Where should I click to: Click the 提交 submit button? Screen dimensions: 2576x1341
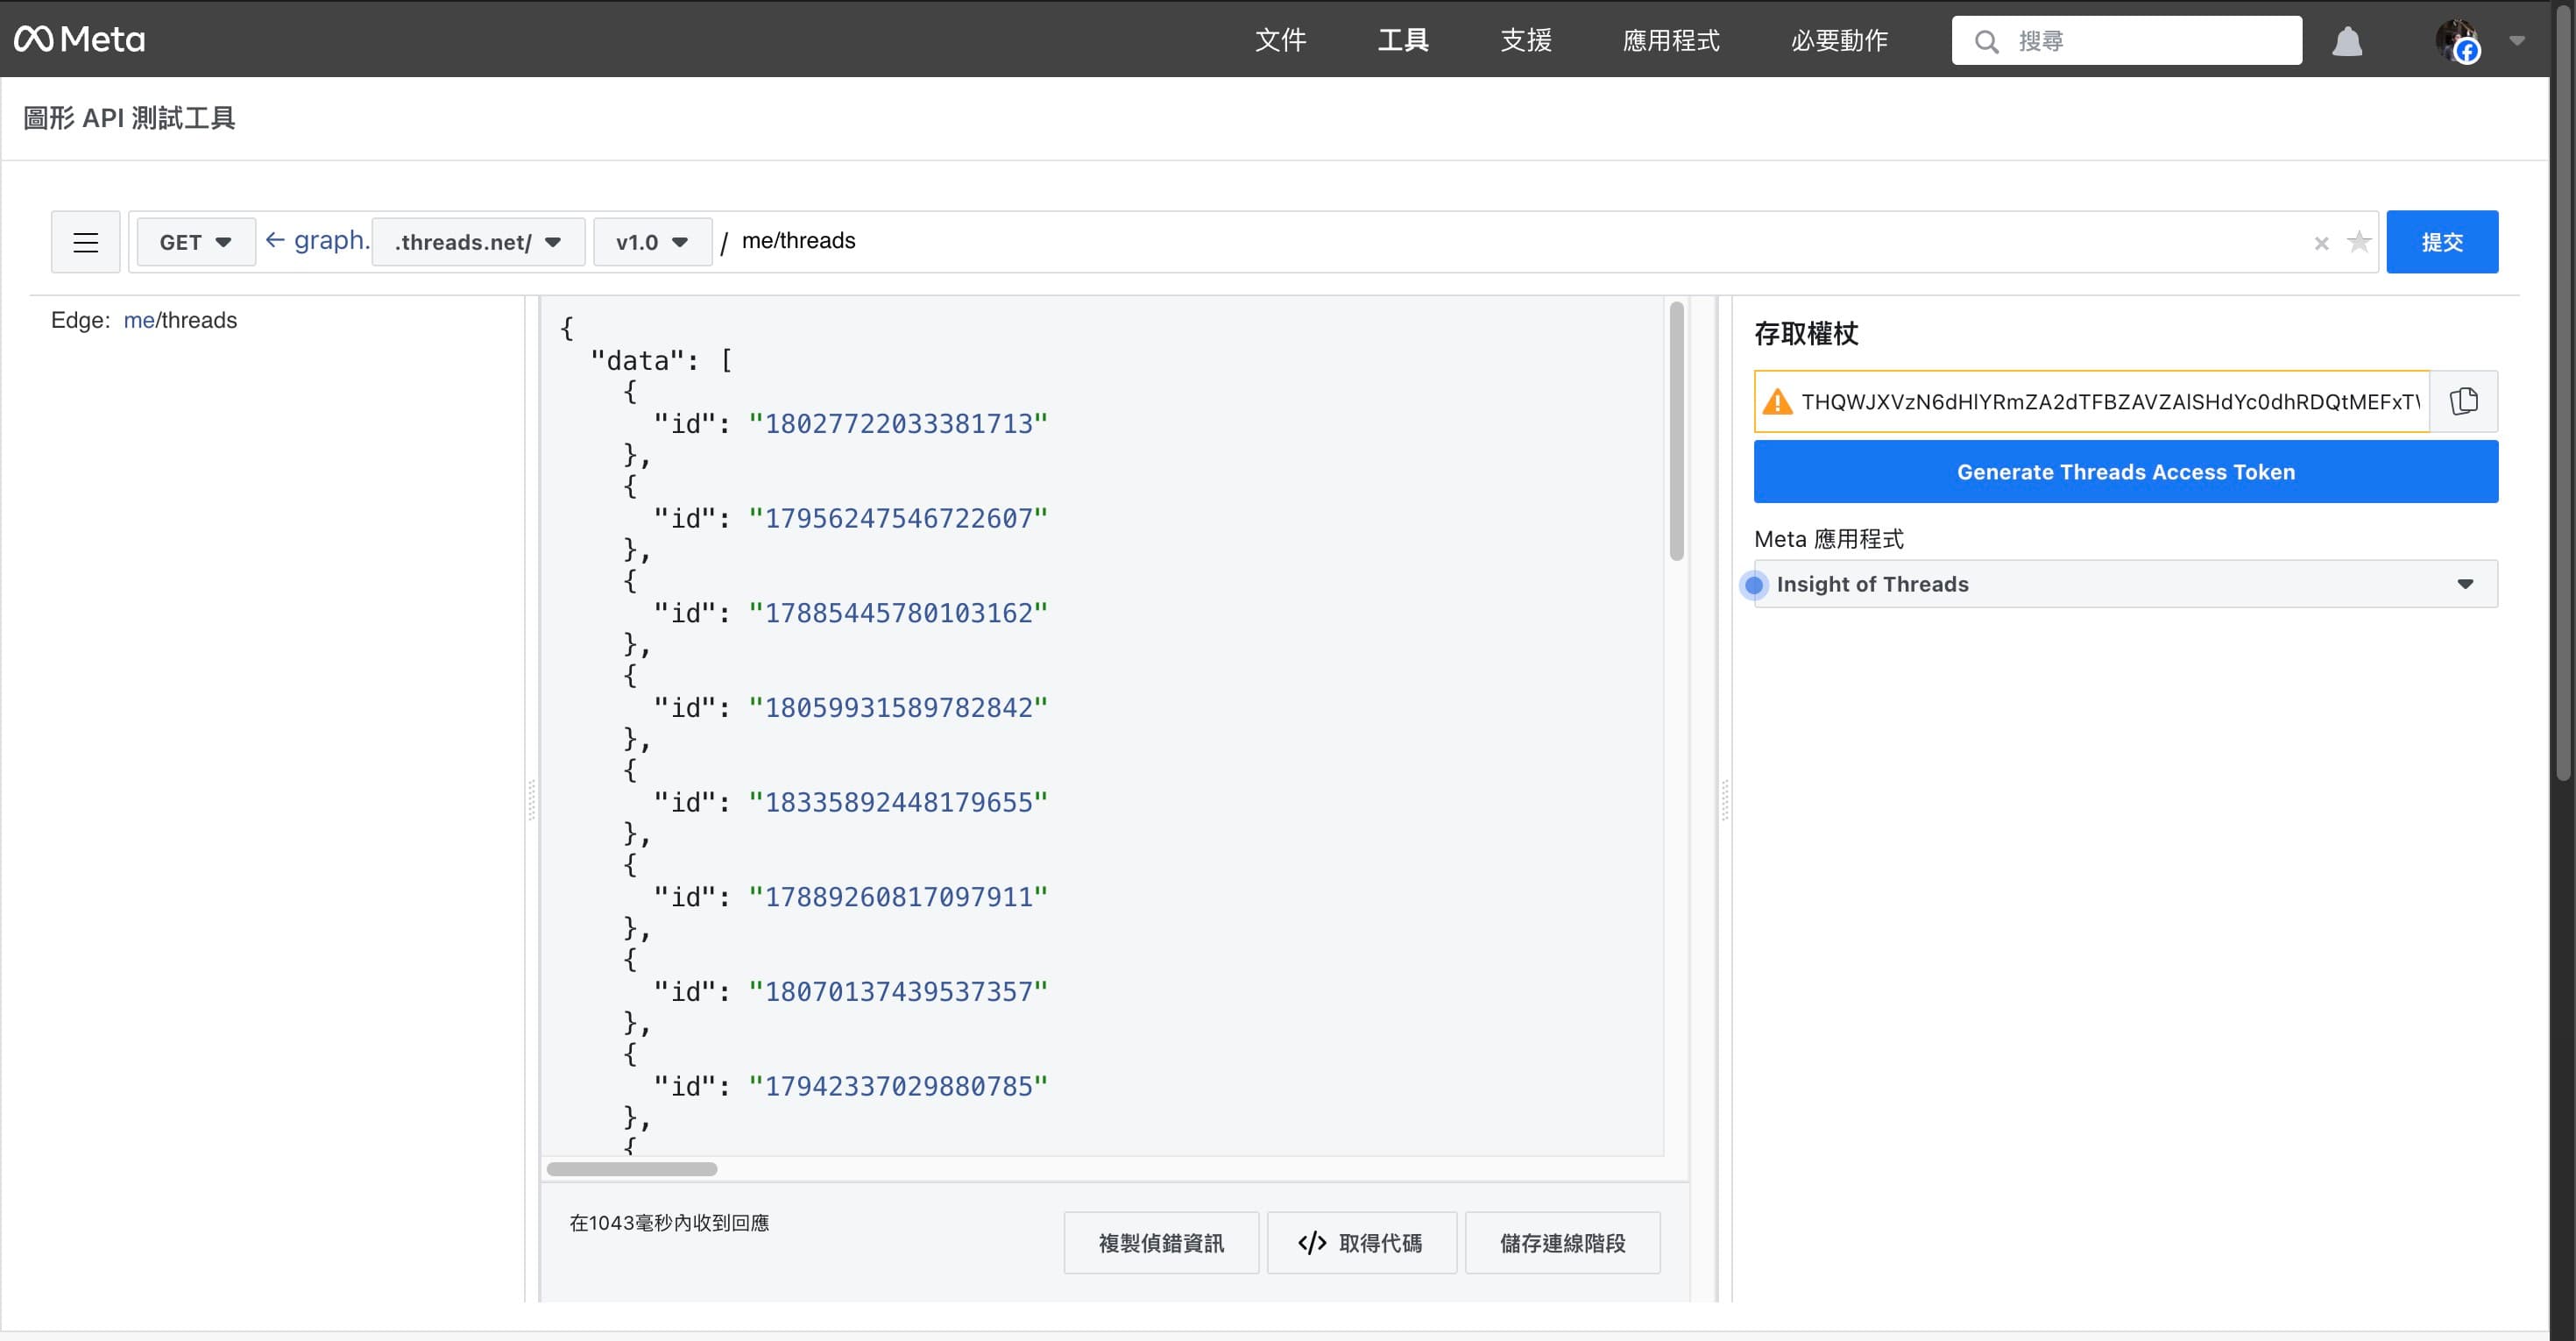click(2442, 241)
